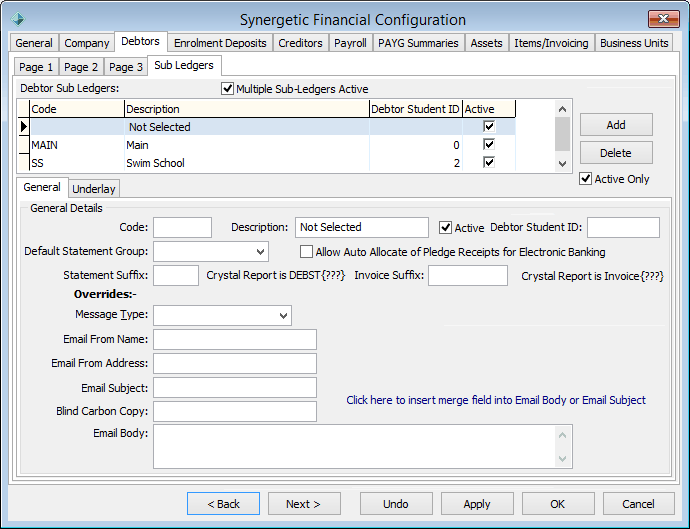Open the PAYG Summaries tab
Screen dimensions: 690x529
[x=418, y=43]
